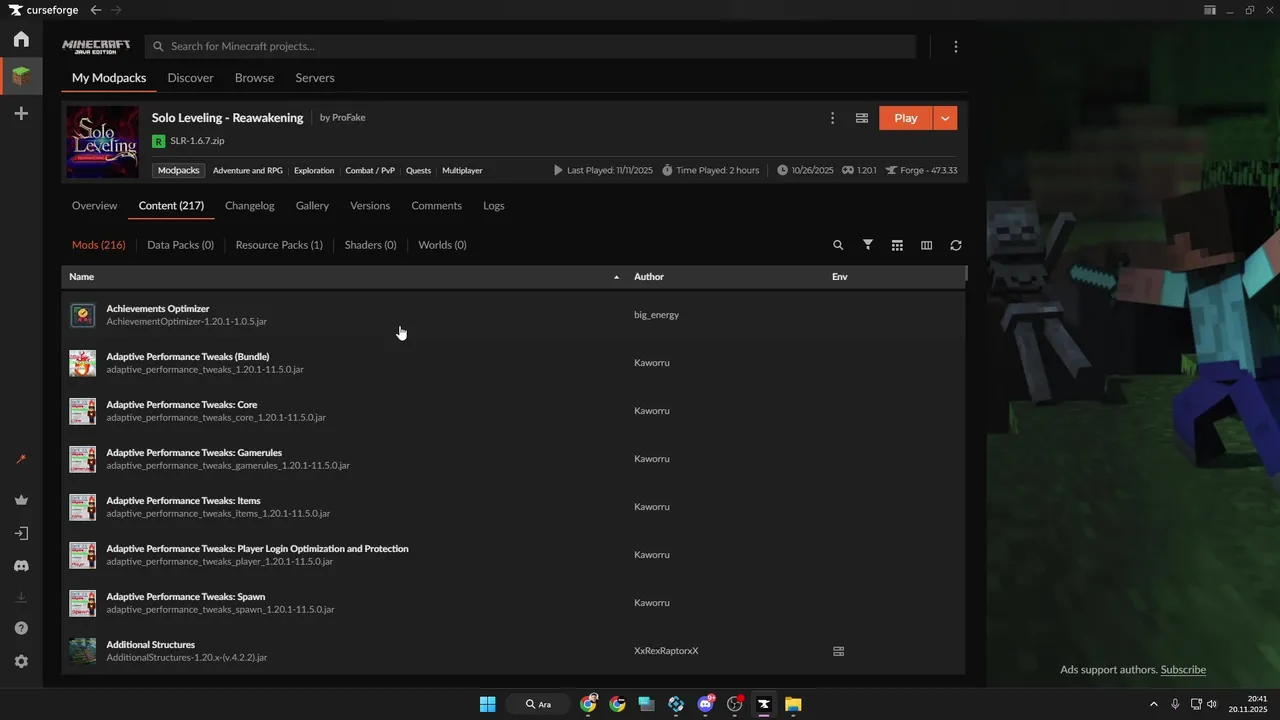
Task: Select the Data Packs (0) filter
Action: pyautogui.click(x=180, y=245)
